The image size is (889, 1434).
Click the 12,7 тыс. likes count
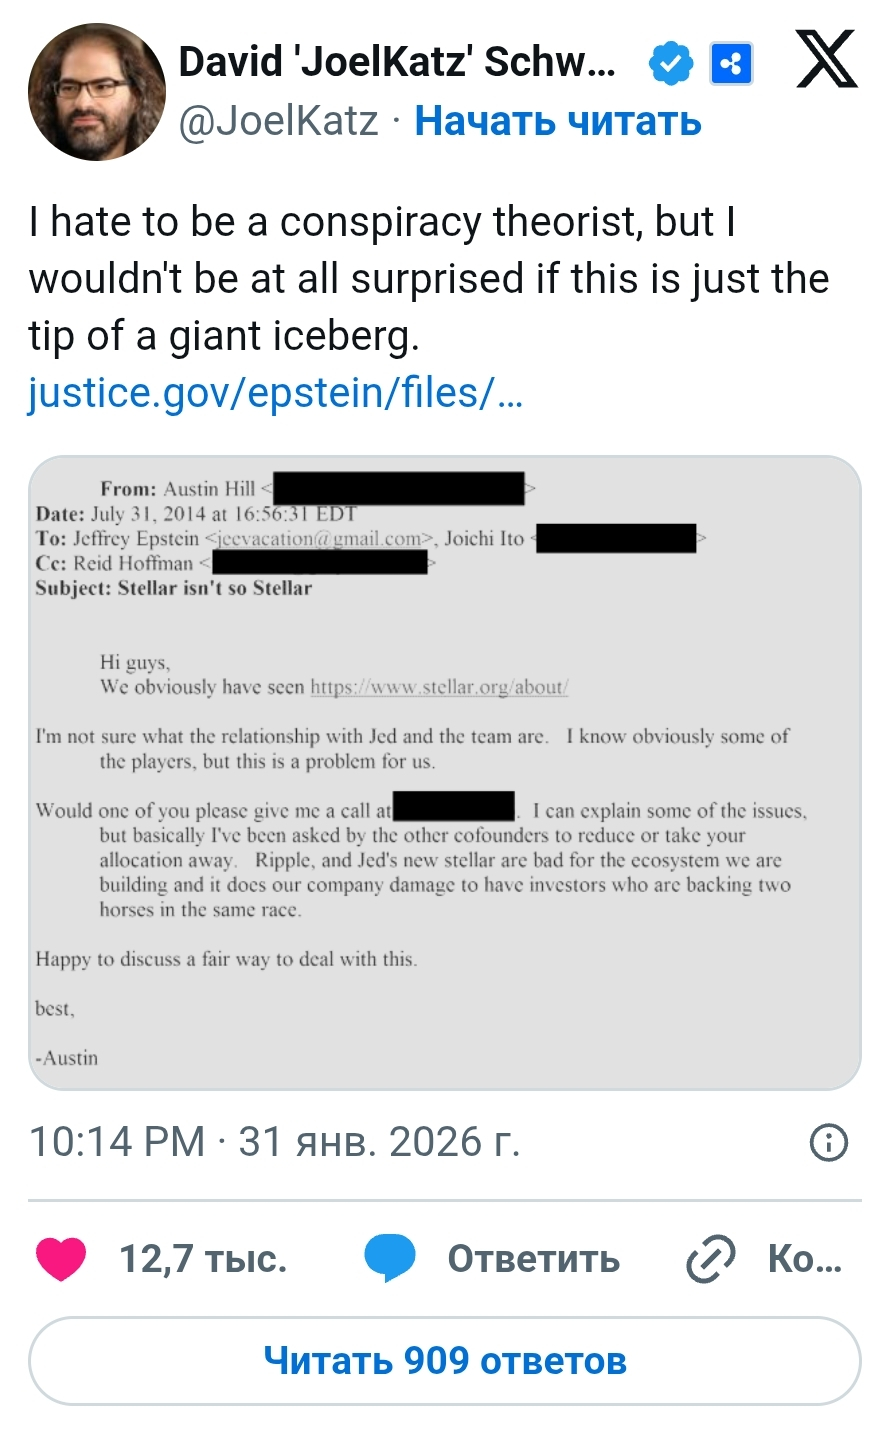tap(203, 1258)
